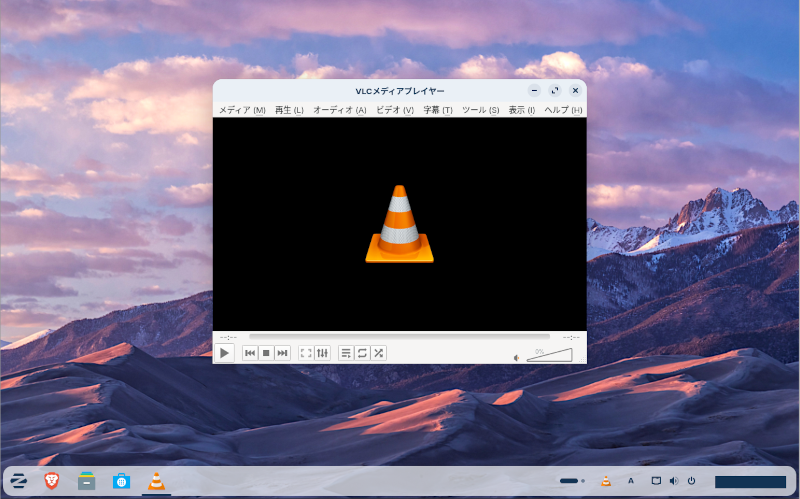Stop playback with the stop button
The height and width of the screenshot is (499, 800).
coord(266,353)
